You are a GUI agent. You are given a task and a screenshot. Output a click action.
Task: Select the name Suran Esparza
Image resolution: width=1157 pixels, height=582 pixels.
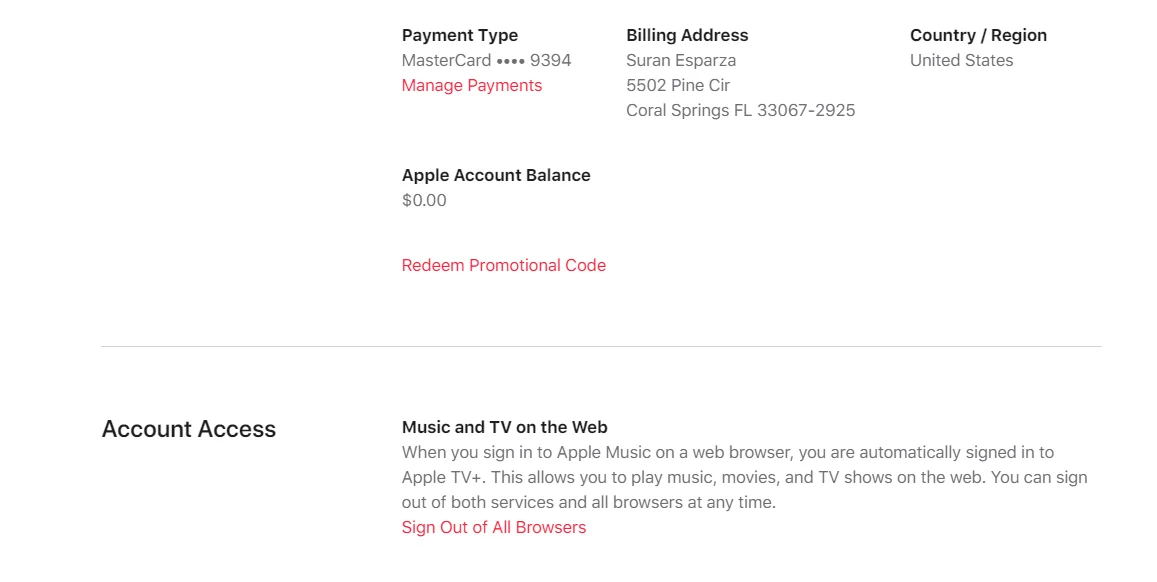tap(681, 60)
